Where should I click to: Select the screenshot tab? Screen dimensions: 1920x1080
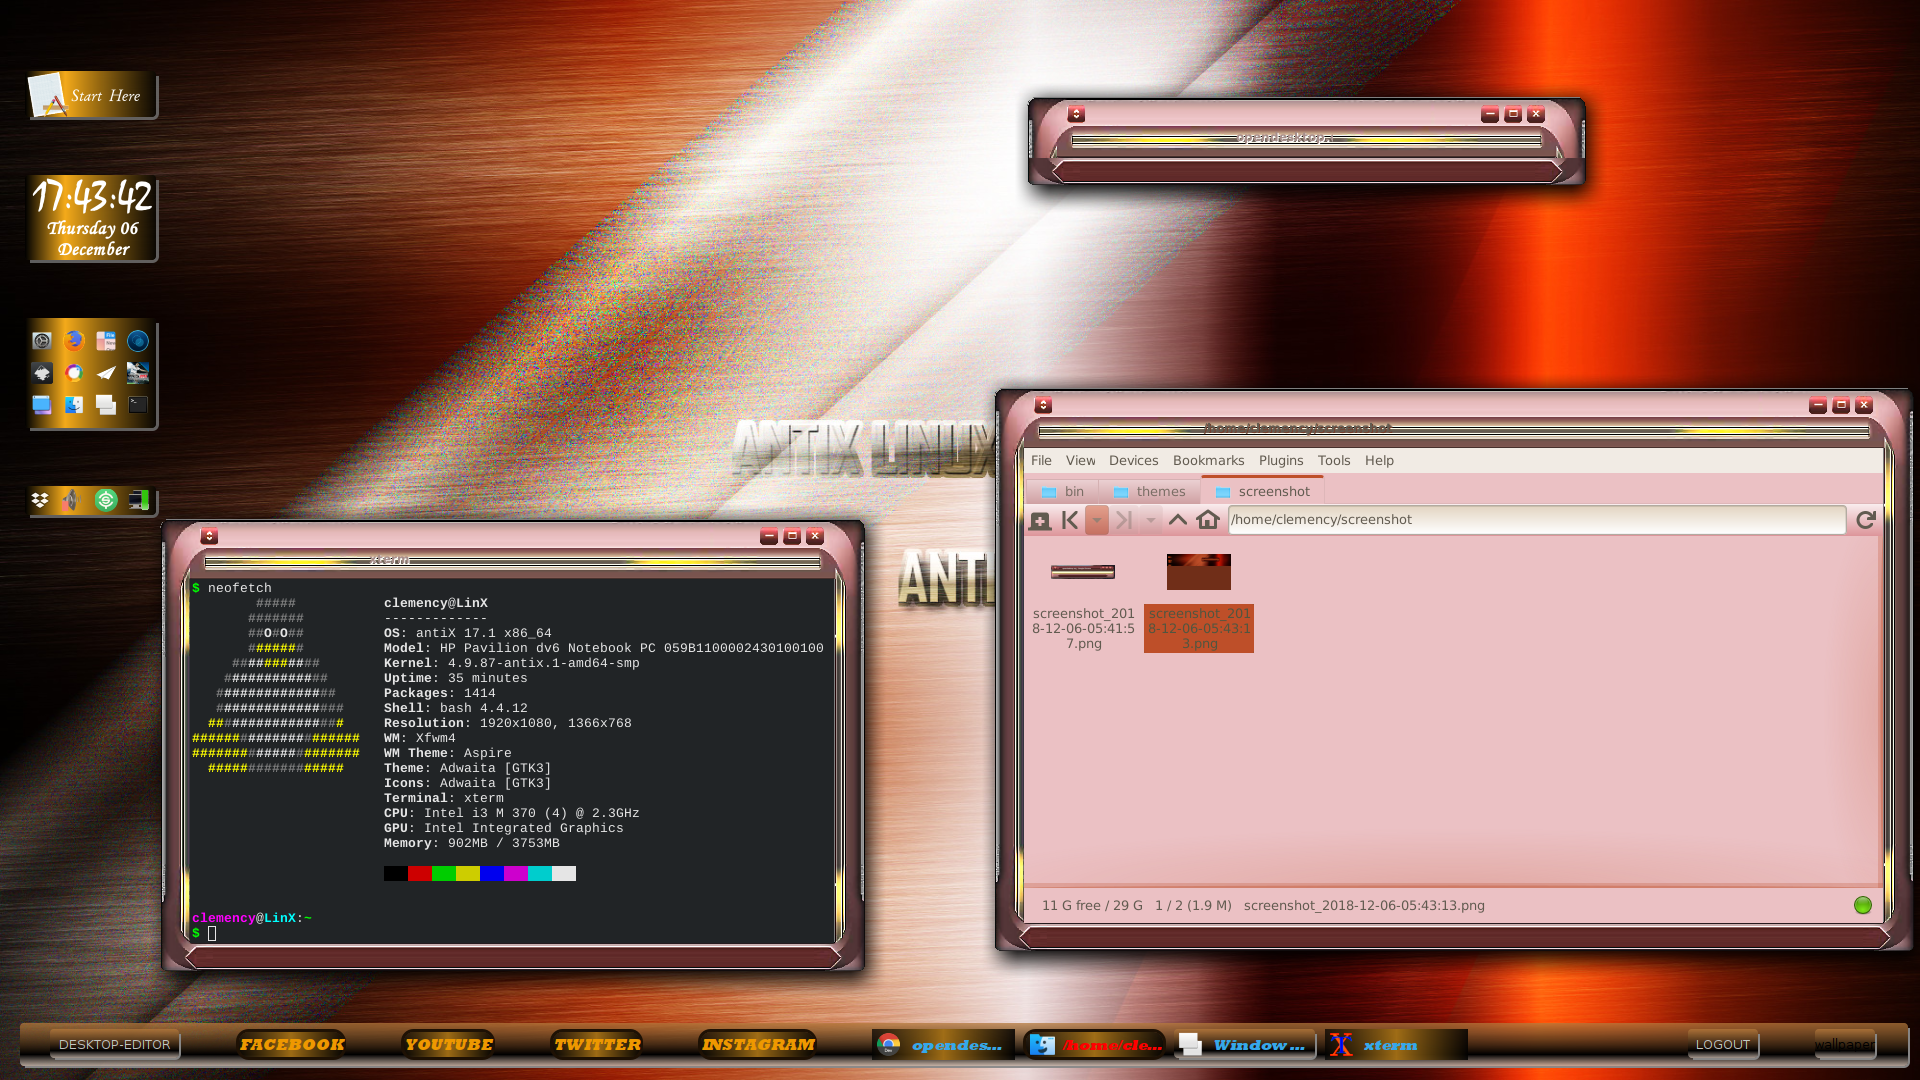1262,491
